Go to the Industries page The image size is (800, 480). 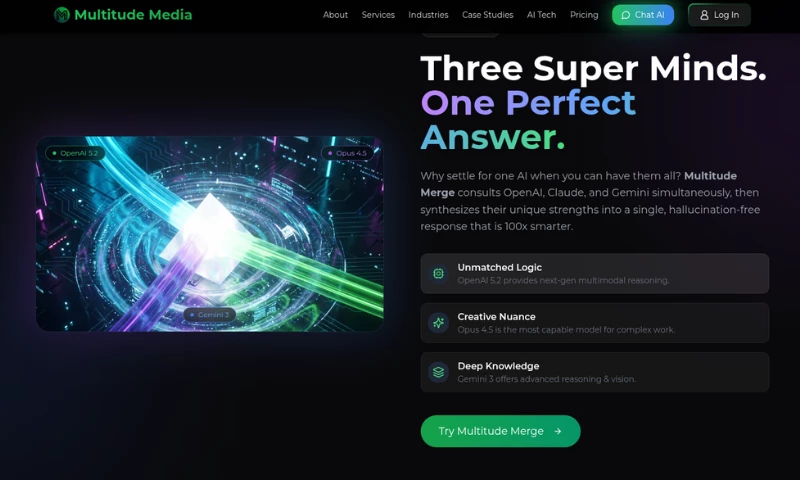(x=428, y=15)
